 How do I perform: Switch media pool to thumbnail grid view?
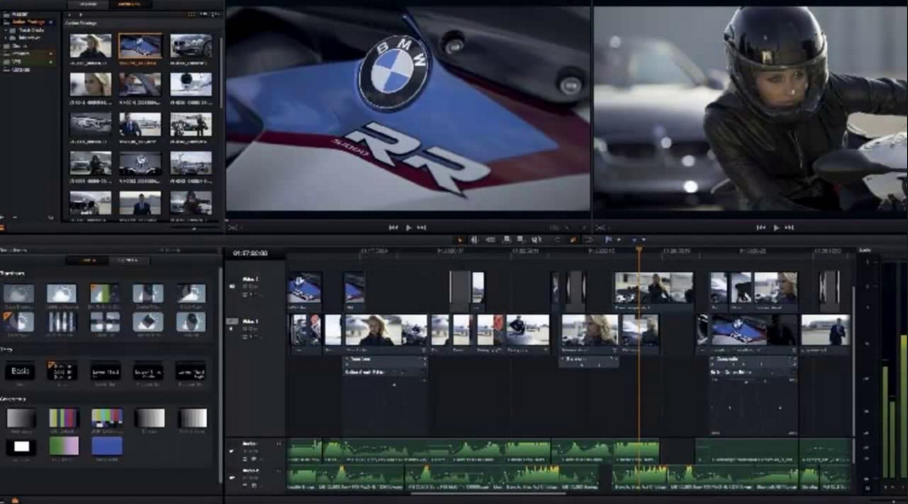(191, 14)
